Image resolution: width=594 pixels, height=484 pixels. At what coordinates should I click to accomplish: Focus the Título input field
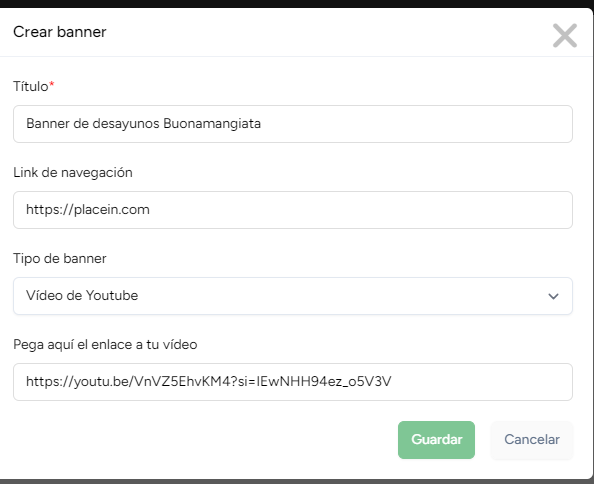pos(293,124)
